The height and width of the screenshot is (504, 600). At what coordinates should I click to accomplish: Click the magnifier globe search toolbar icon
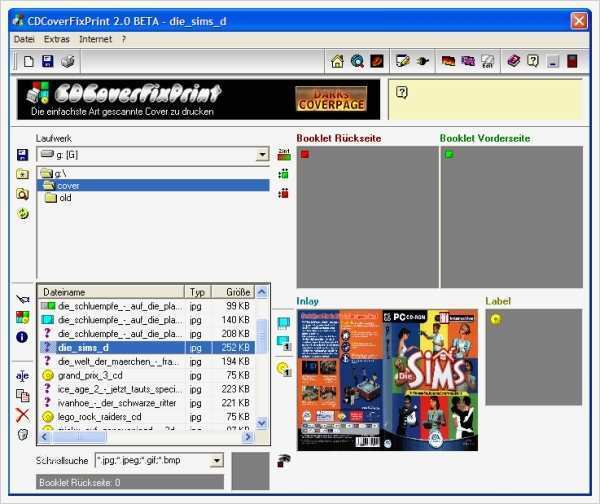coord(357,61)
